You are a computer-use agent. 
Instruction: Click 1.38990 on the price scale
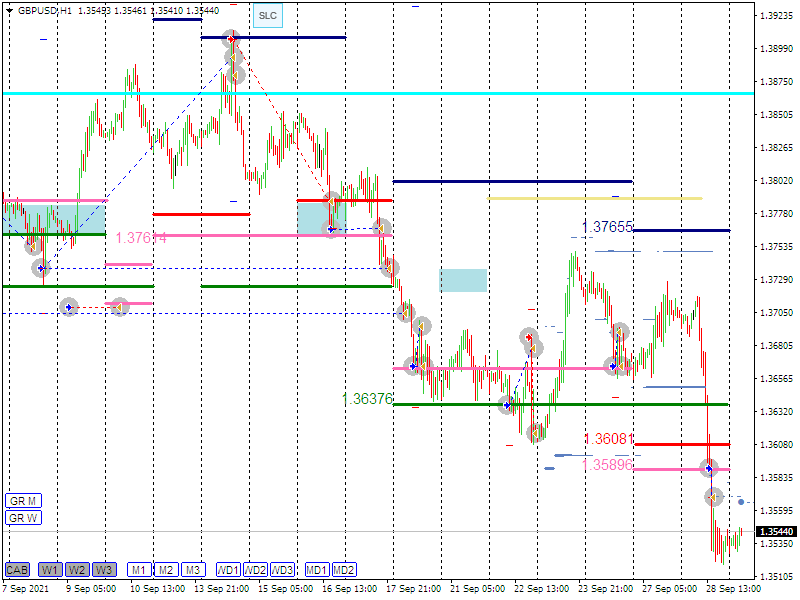777,48
